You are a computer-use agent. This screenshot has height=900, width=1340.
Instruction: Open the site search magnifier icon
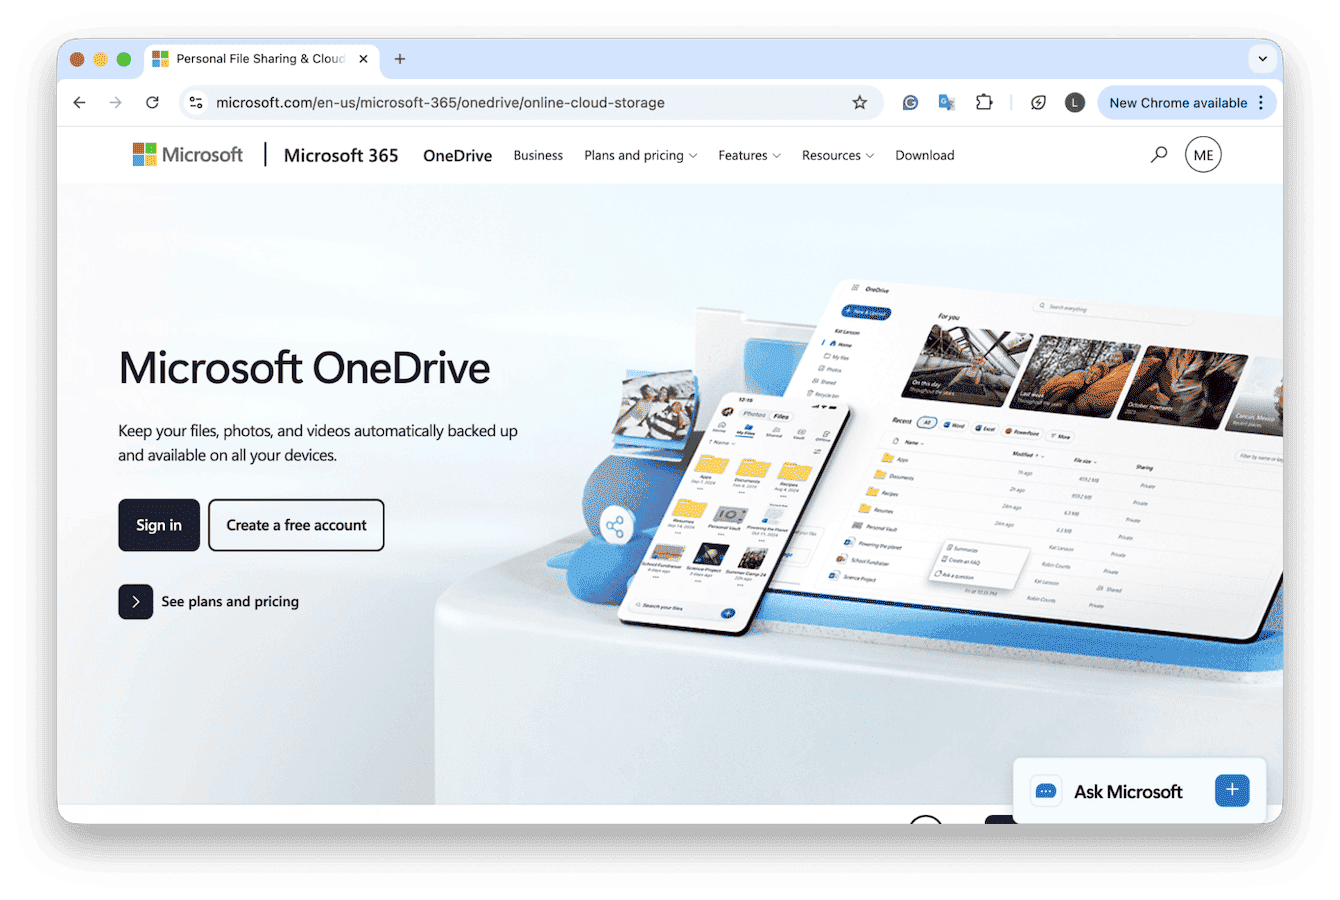pyautogui.click(x=1159, y=155)
